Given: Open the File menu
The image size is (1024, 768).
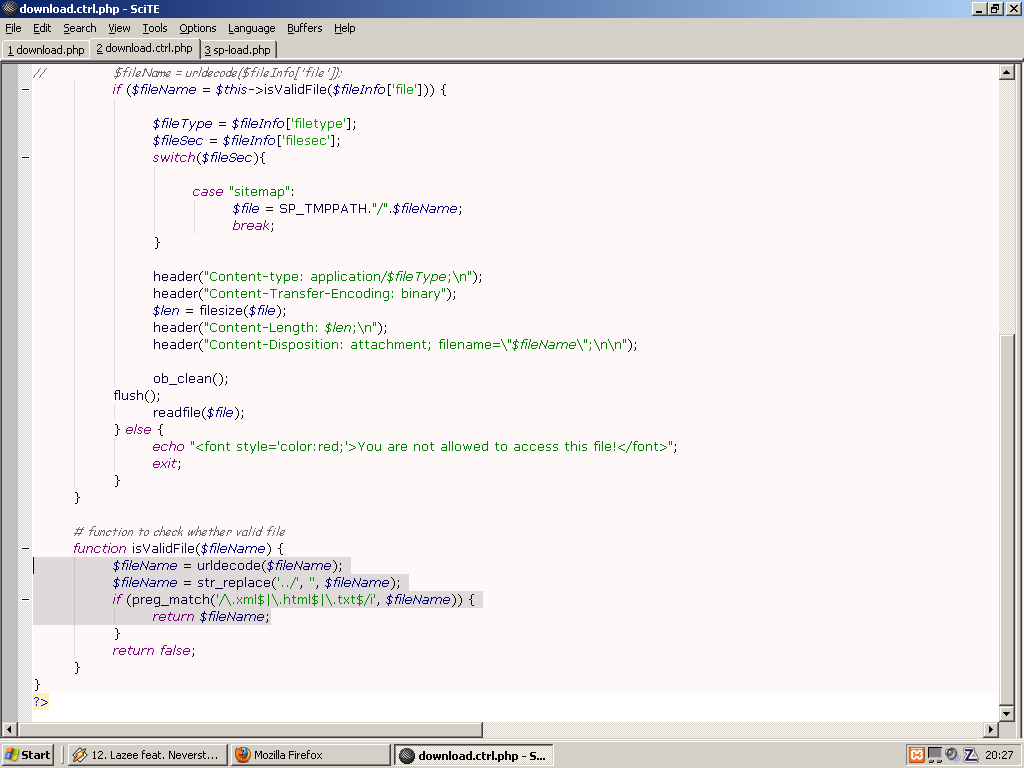Looking at the screenshot, I should 13,28.
